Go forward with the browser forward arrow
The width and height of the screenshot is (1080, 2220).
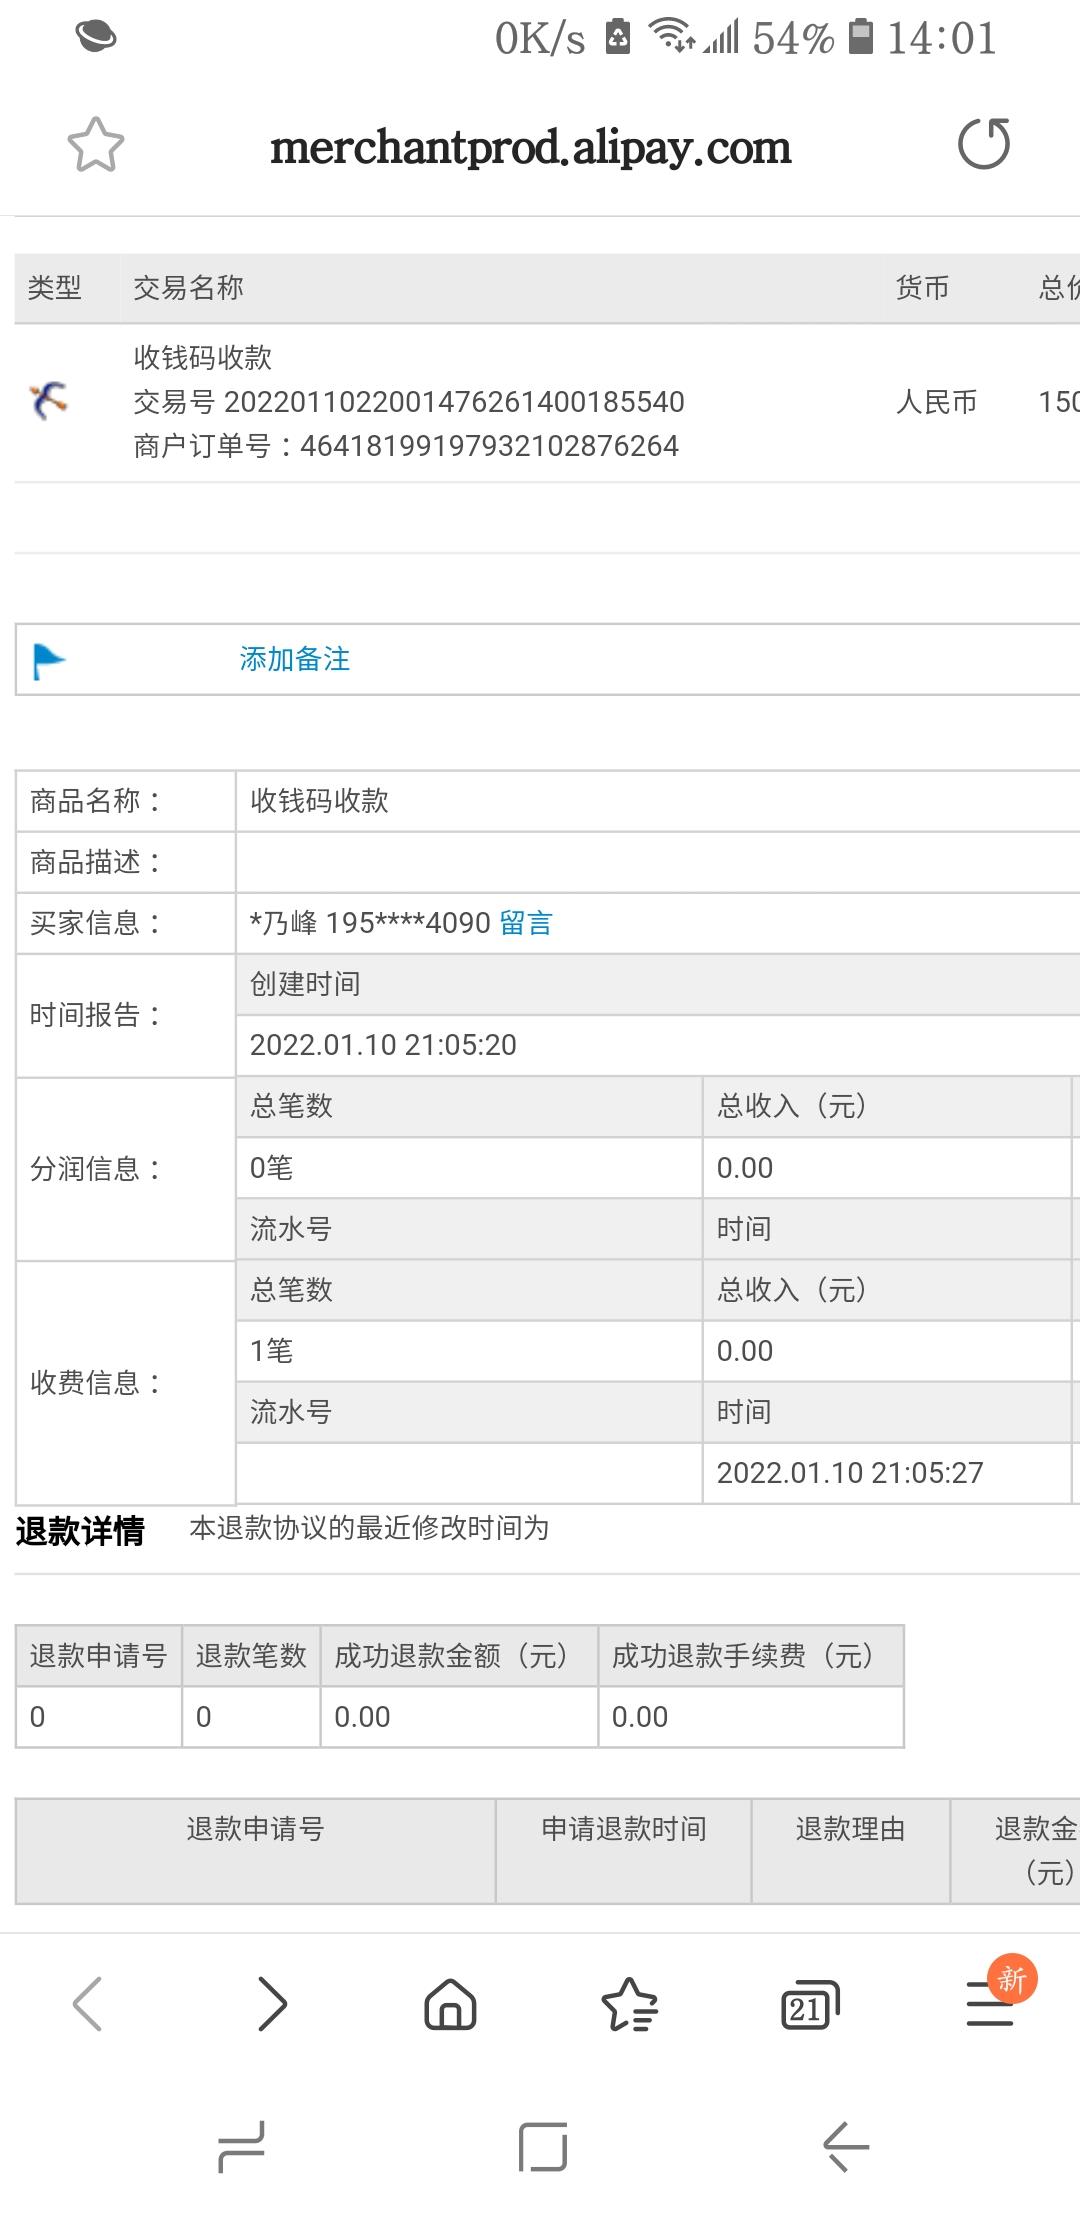(271, 2003)
